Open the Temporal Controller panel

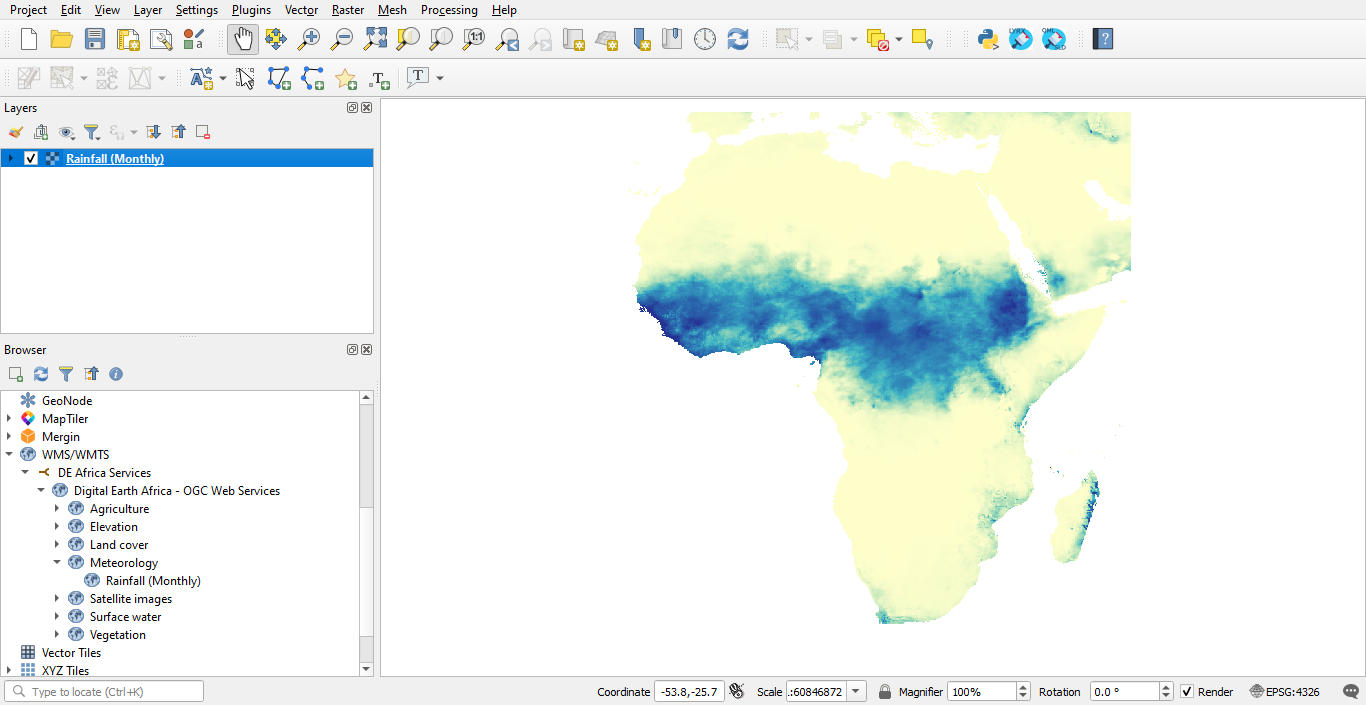click(x=705, y=39)
